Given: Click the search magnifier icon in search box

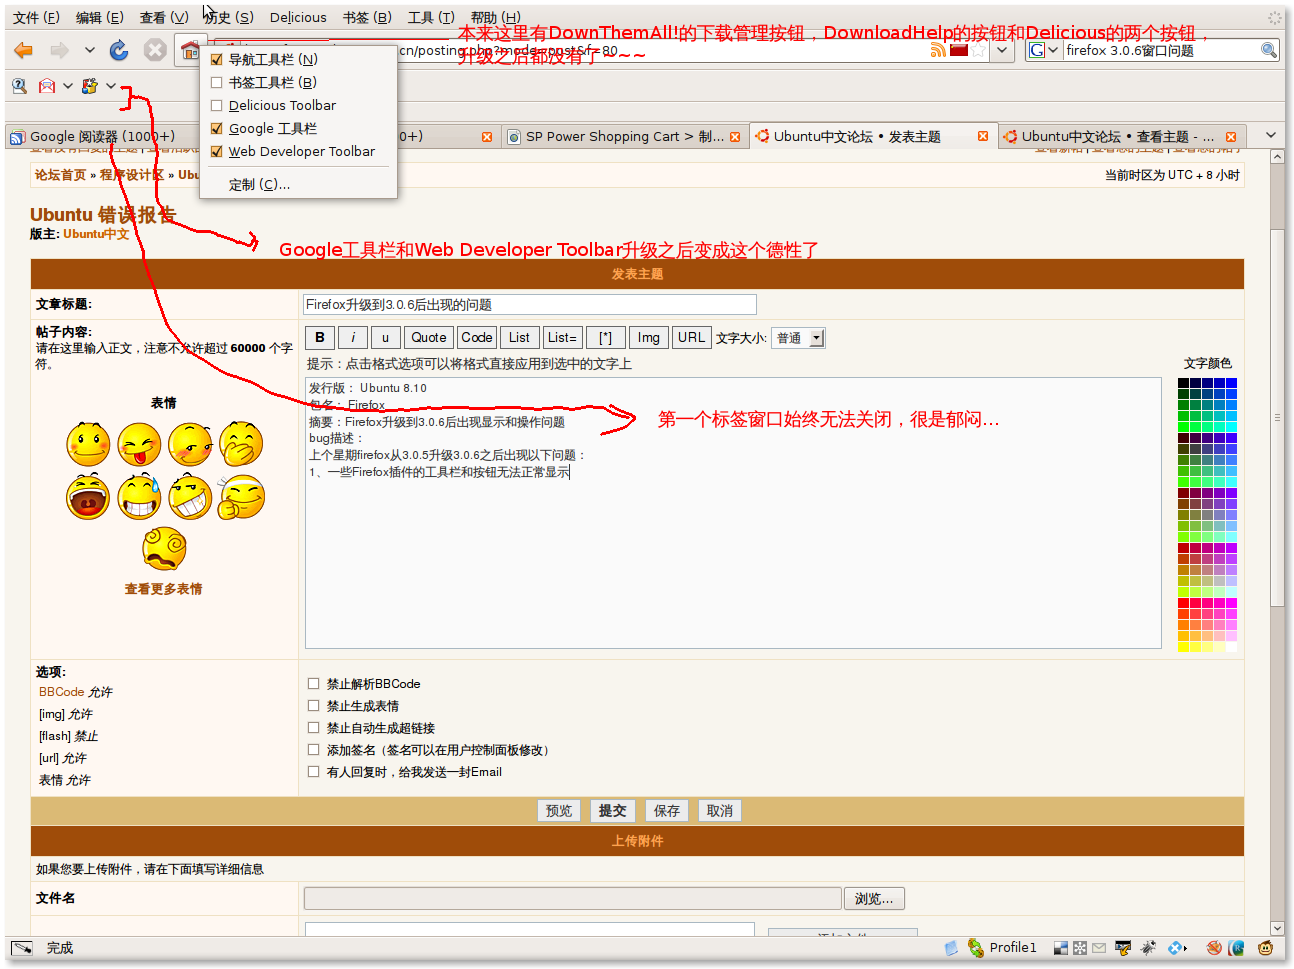Looking at the screenshot, I should click(x=1269, y=50).
